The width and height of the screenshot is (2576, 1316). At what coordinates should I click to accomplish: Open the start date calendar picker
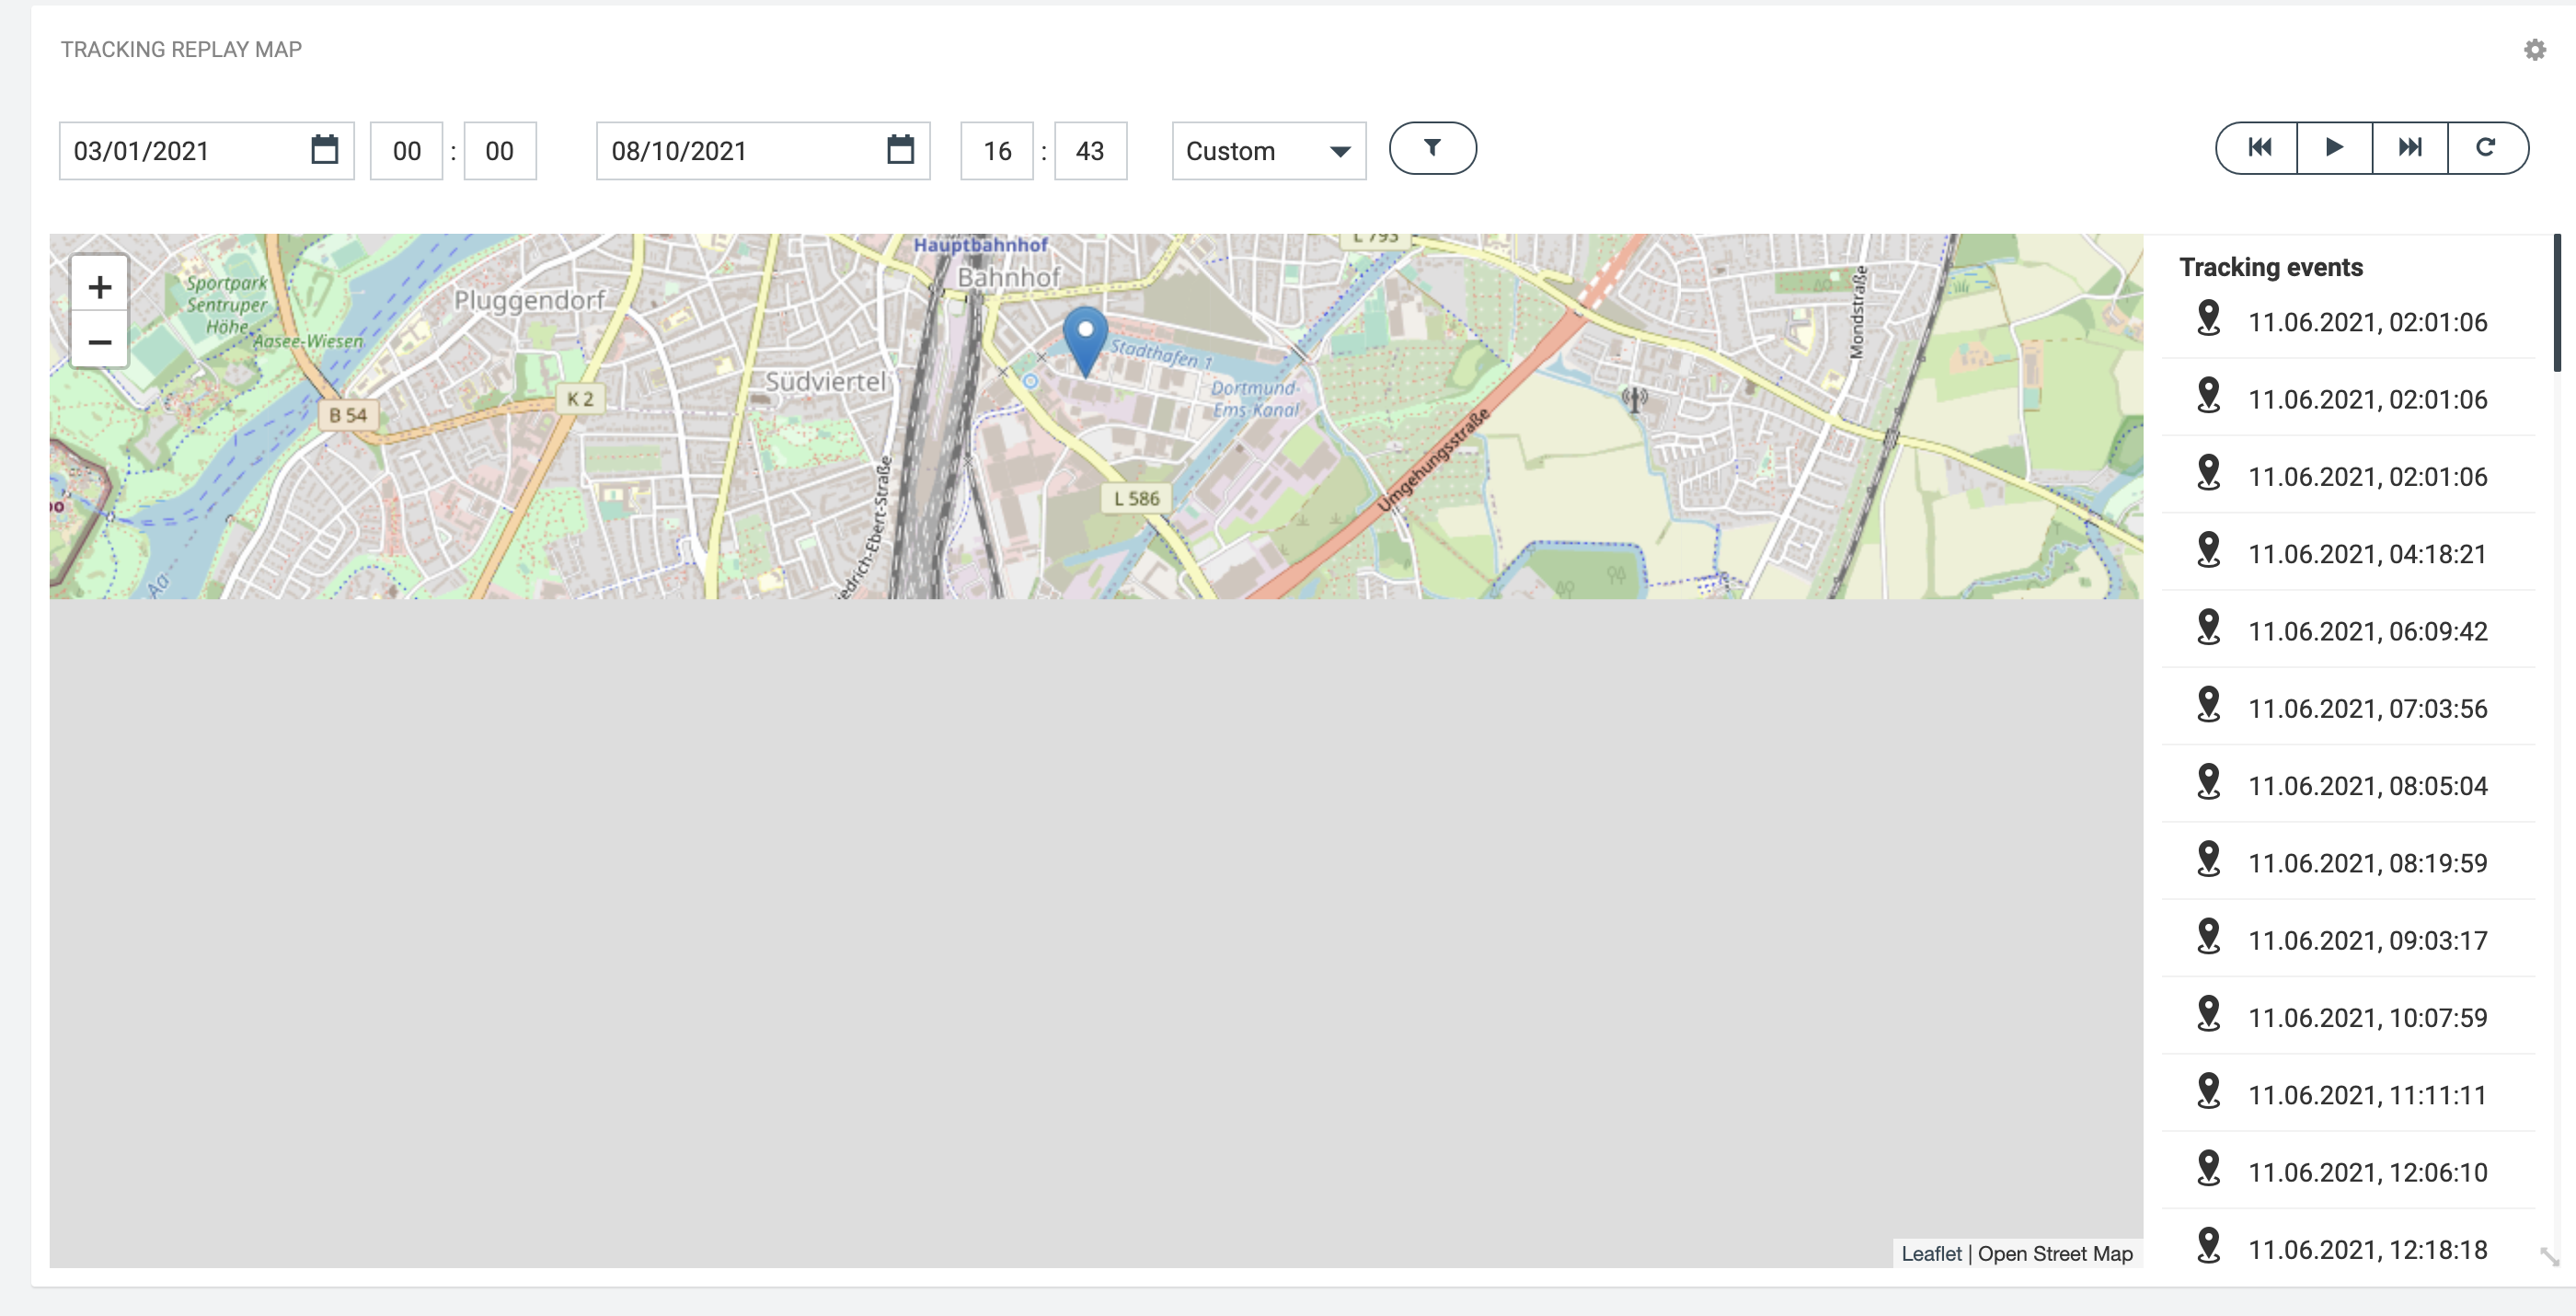point(324,150)
